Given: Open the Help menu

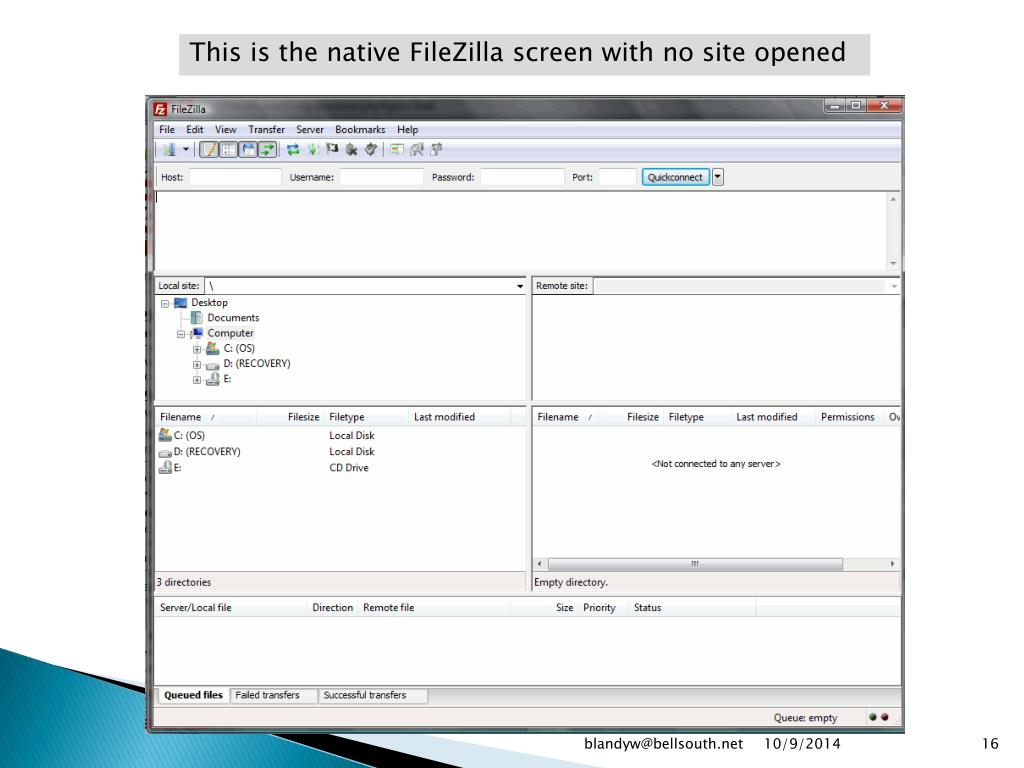Looking at the screenshot, I should (x=408, y=129).
